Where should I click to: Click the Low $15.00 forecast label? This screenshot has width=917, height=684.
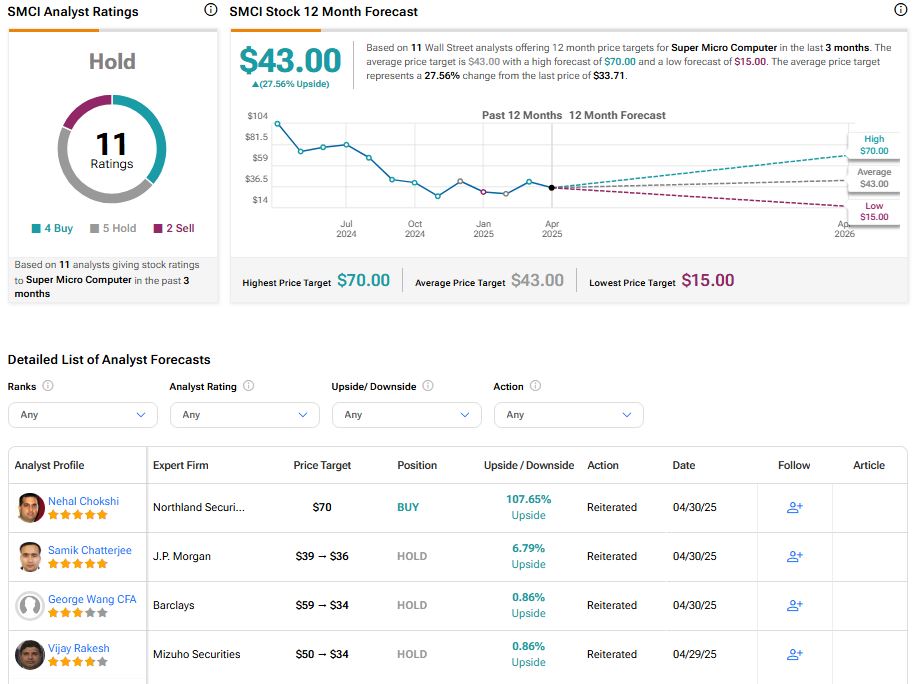tap(874, 211)
